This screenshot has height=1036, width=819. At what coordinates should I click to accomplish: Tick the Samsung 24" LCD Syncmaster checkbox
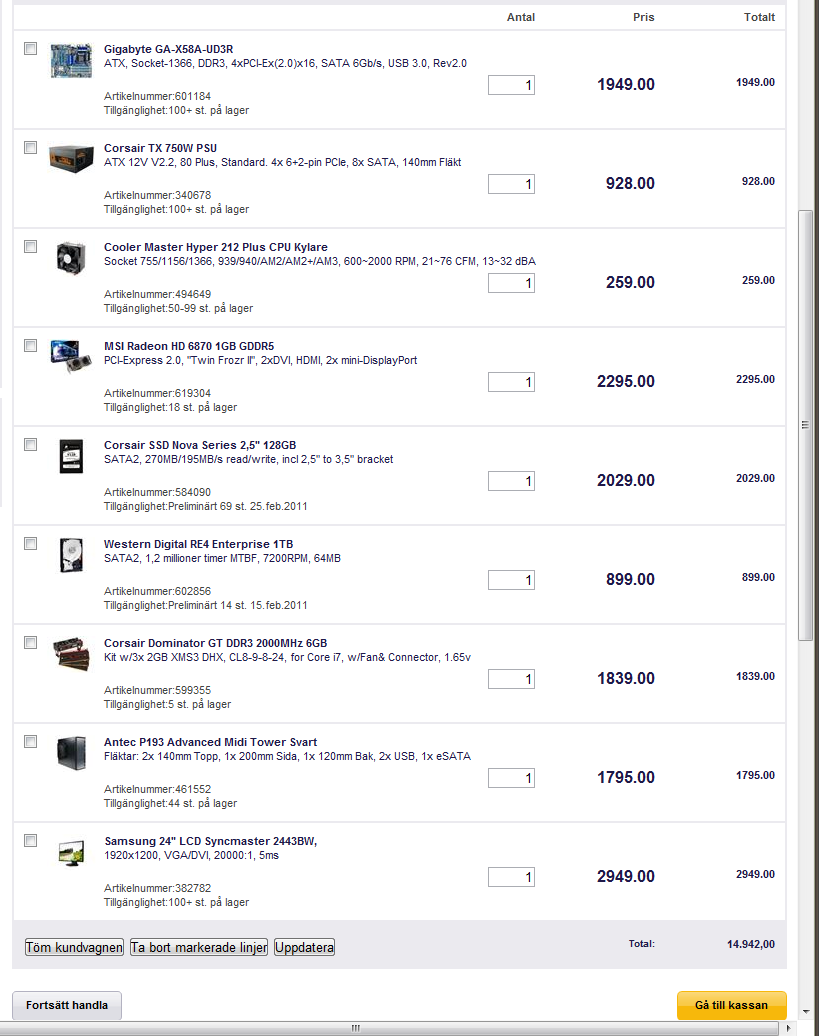point(30,841)
